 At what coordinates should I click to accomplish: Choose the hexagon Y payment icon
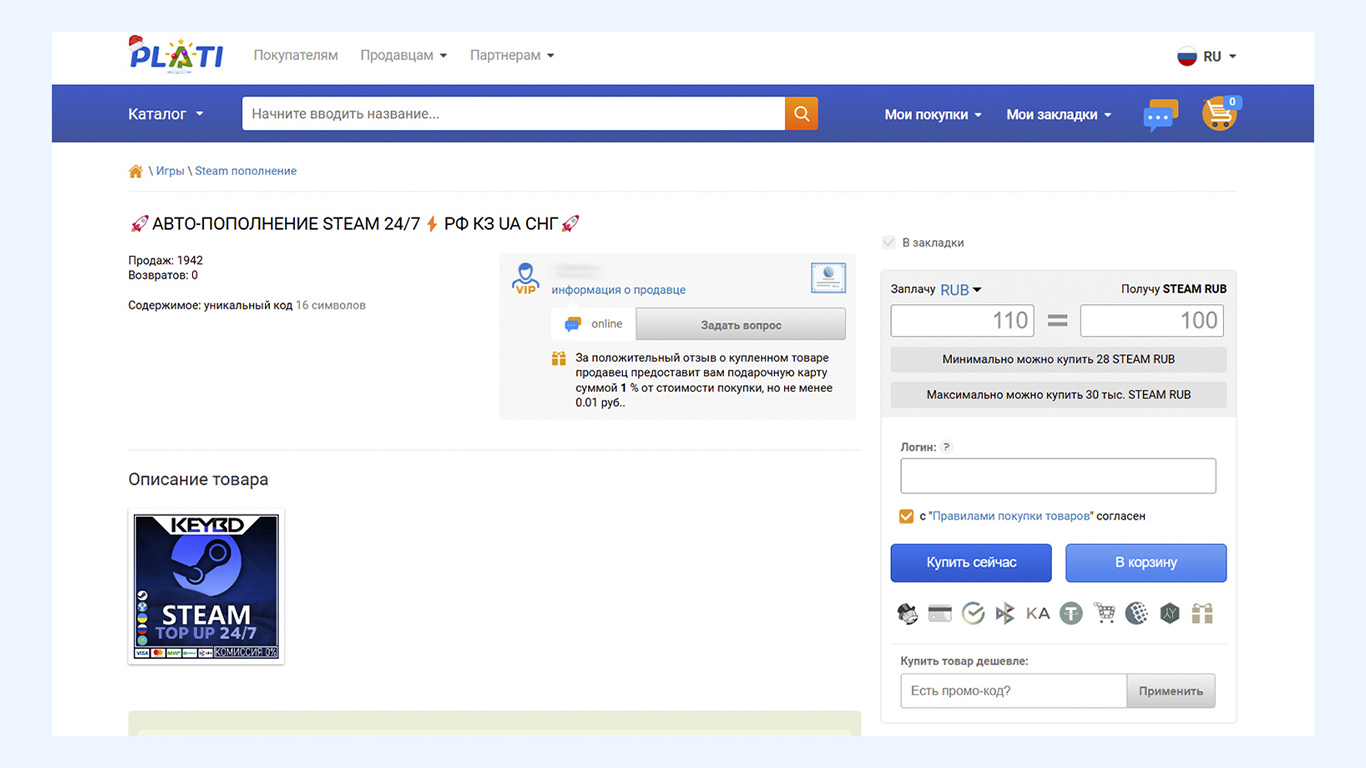(x=1170, y=613)
